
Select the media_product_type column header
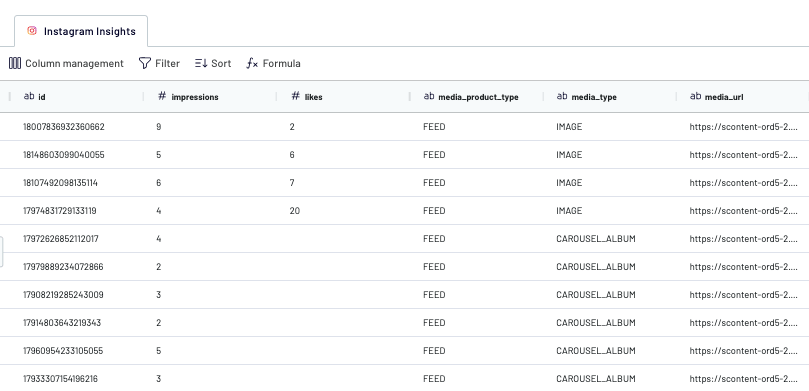(x=476, y=96)
